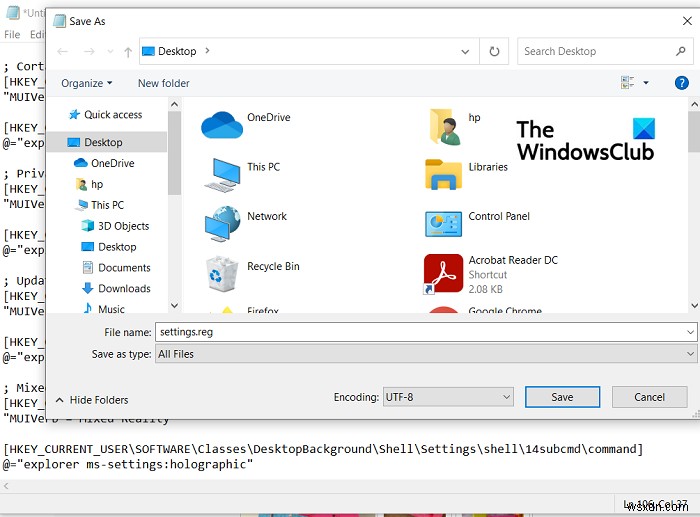Open the Help question mark

[x=681, y=83]
